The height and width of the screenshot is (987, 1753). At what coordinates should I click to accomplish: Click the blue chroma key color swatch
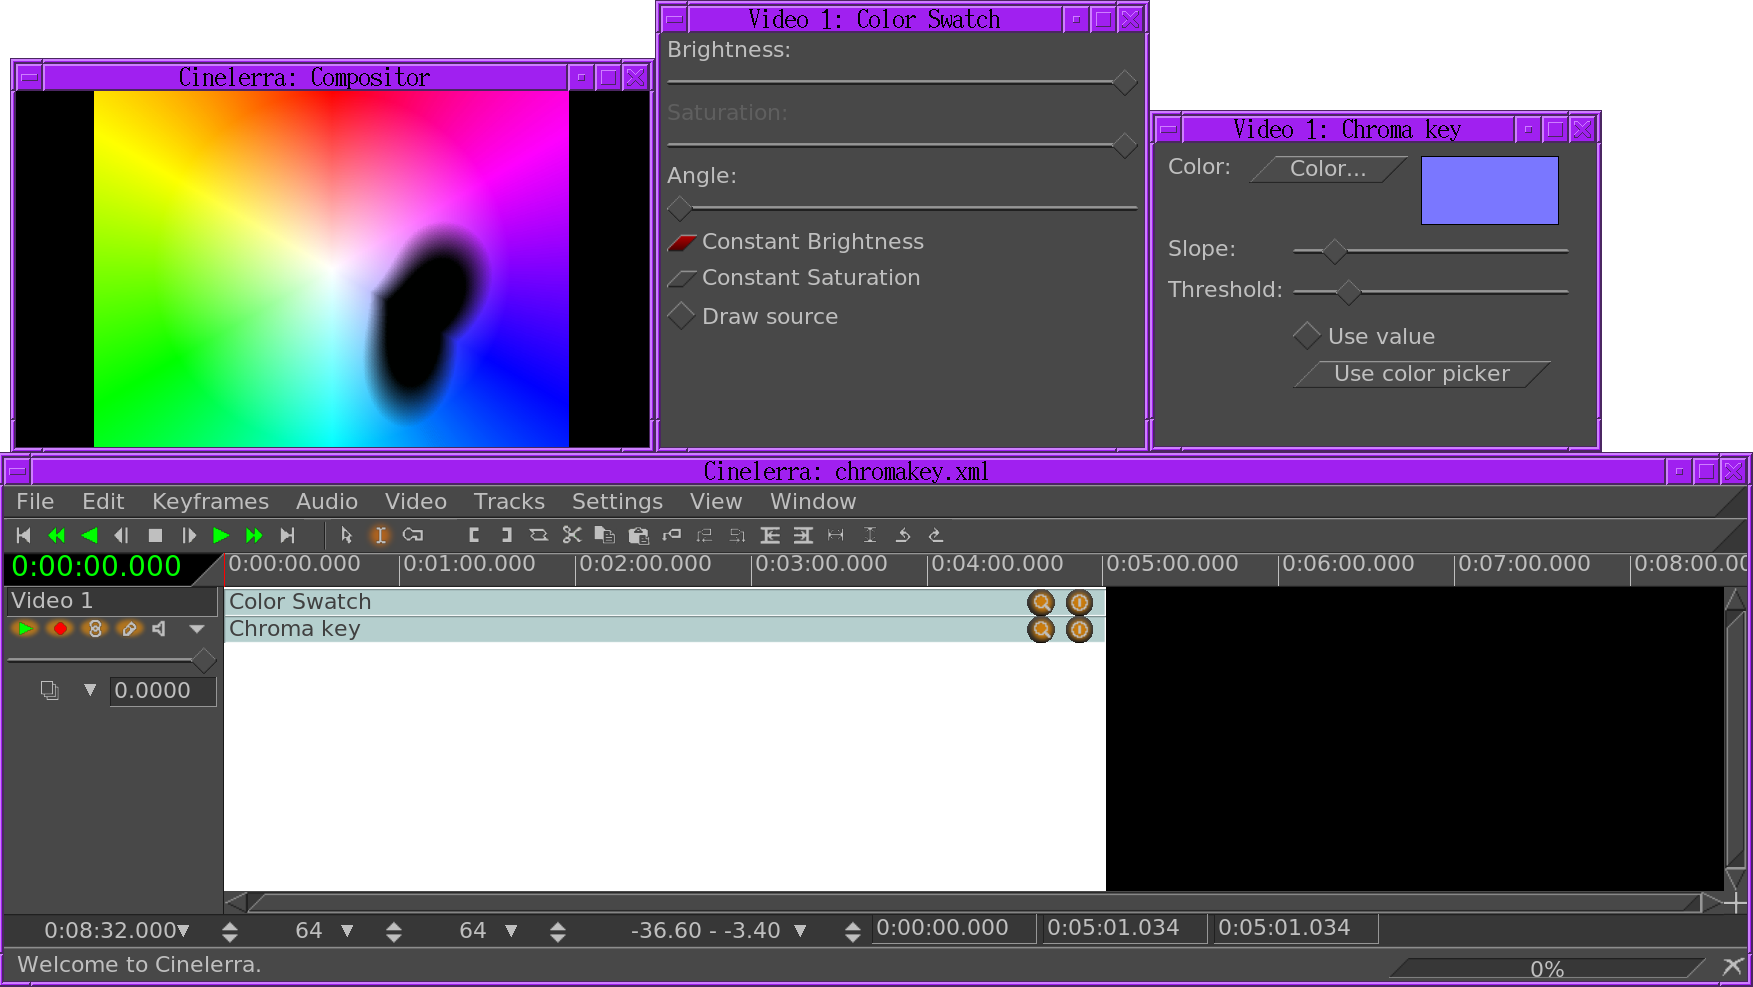(x=1489, y=190)
